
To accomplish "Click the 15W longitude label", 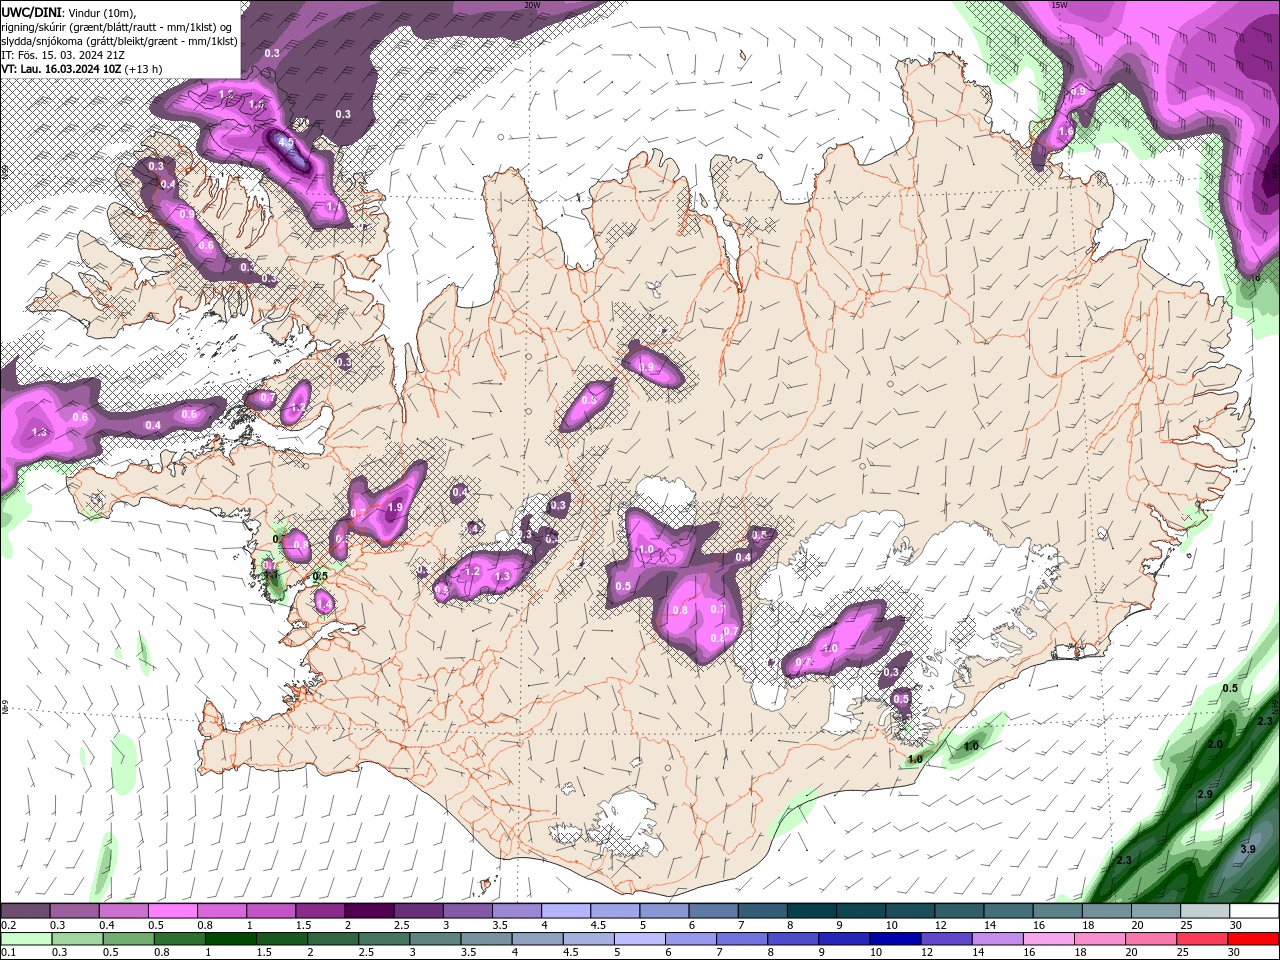I will pos(1058,5).
